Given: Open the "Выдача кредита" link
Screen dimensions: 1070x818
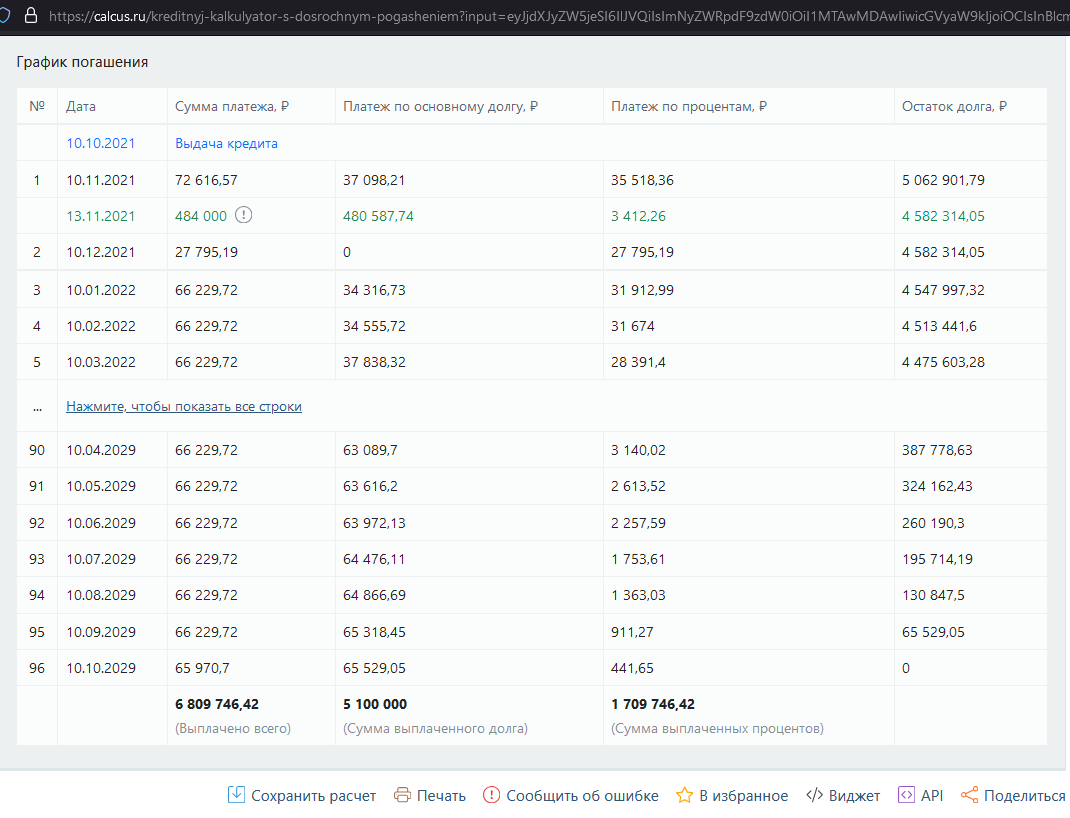Looking at the screenshot, I should pyautogui.click(x=226, y=143).
